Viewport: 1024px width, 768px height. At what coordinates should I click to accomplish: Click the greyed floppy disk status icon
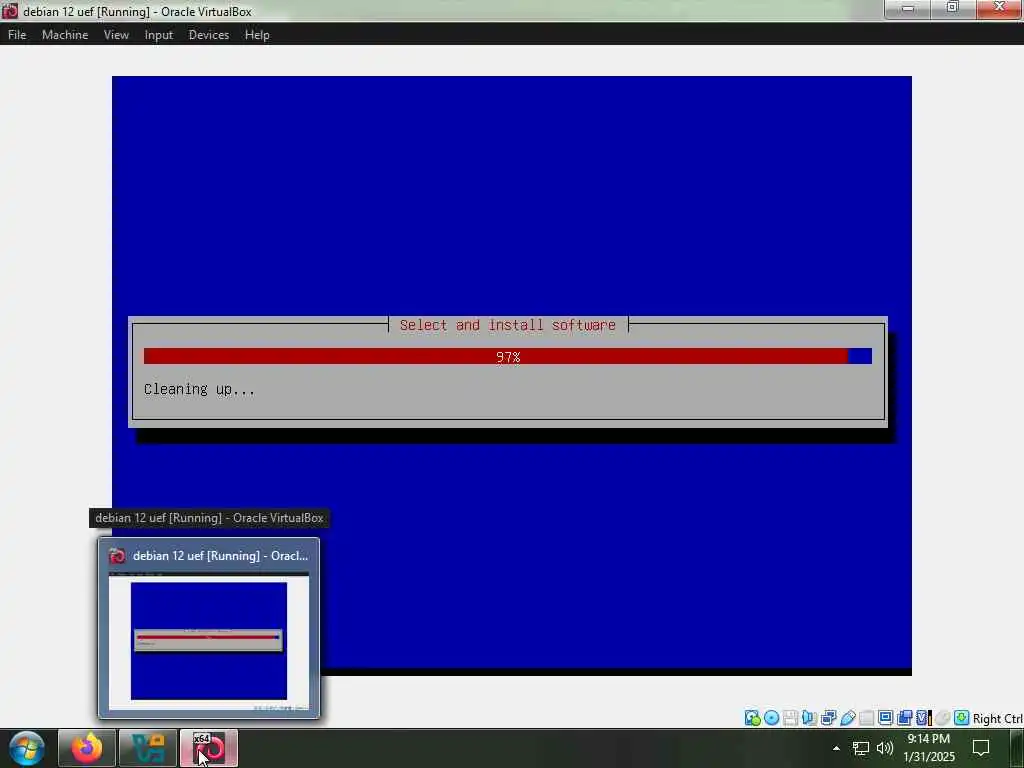pos(790,718)
